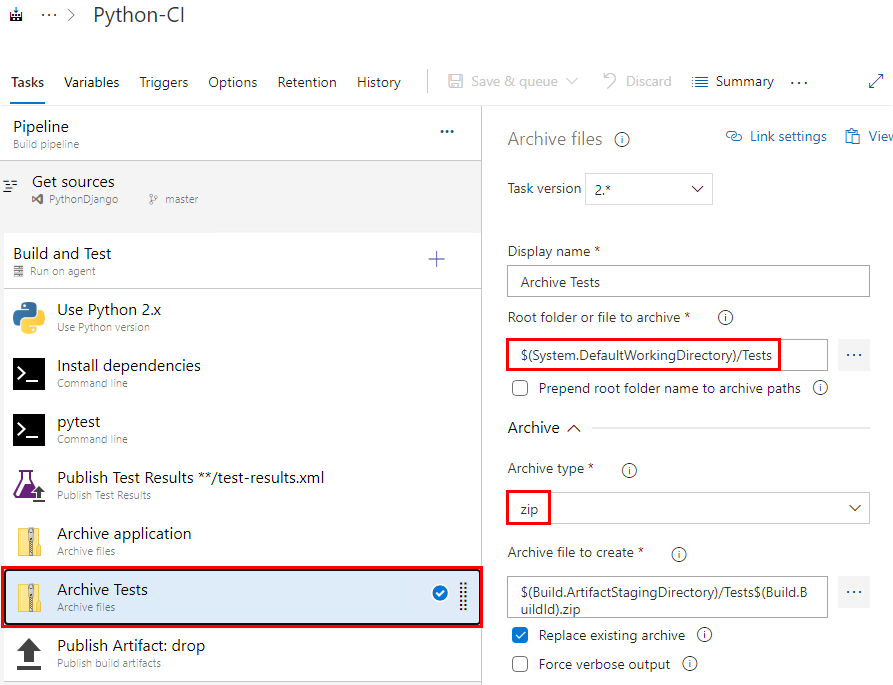Select the Install dependencies task
Image resolution: width=893 pixels, height=685 pixels.
(x=242, y=374)
